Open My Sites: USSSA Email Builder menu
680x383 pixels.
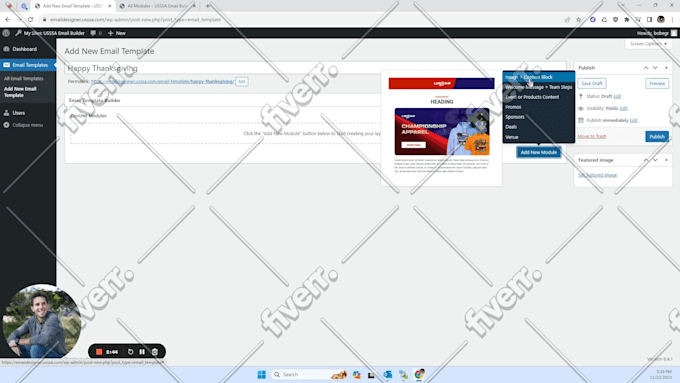pyautogui.click(x=50, y=33)
